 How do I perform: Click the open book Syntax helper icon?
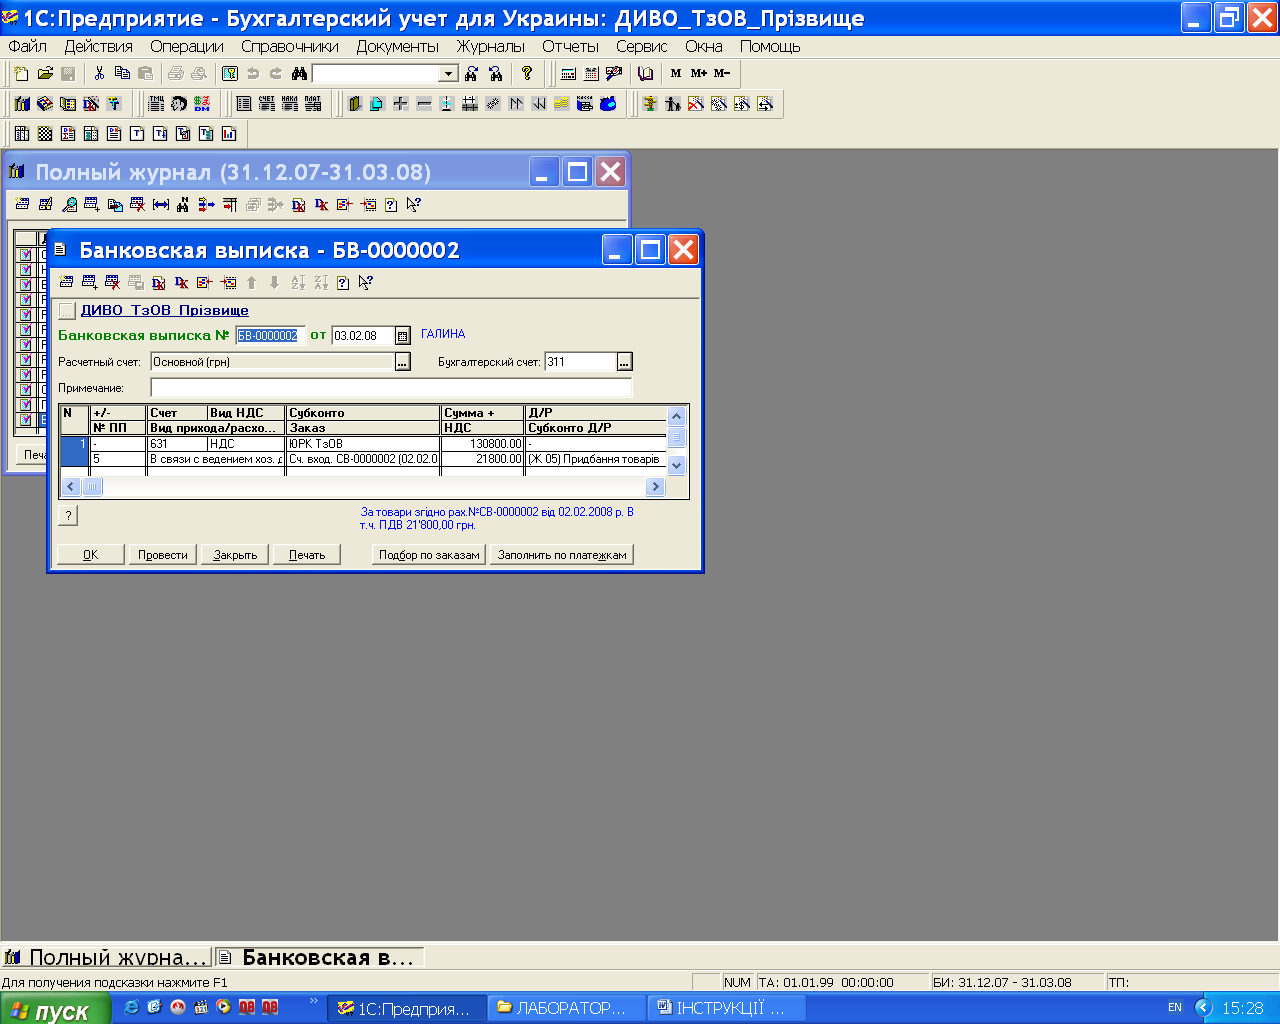click(646, 74)
